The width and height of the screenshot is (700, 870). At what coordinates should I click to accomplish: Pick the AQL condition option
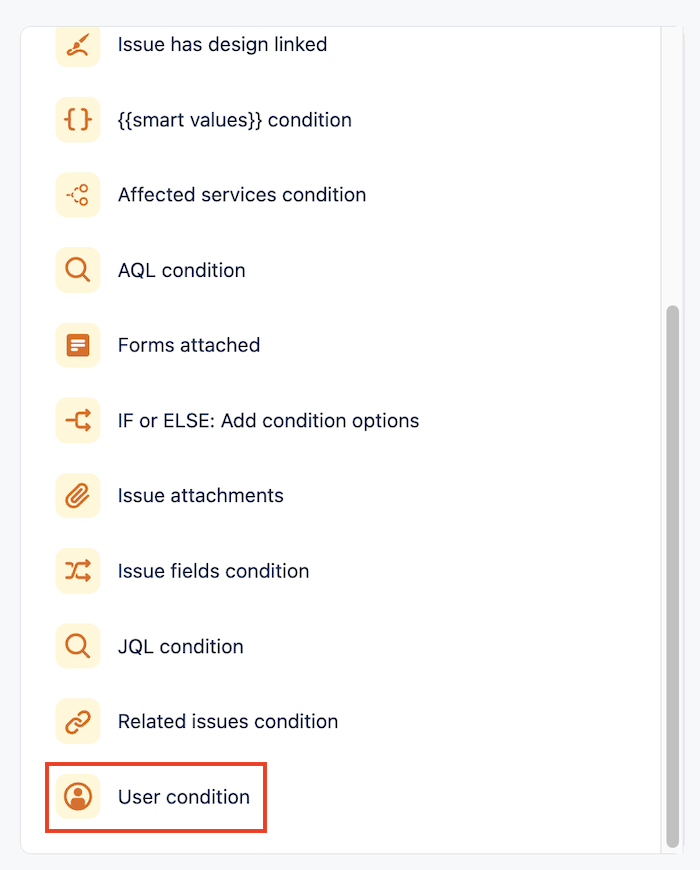click(181, 270)
